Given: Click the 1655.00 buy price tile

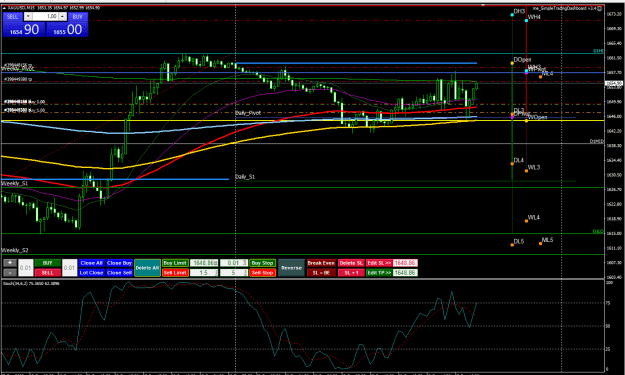Looking at the screenshot, I should click(x=67, y=29).
